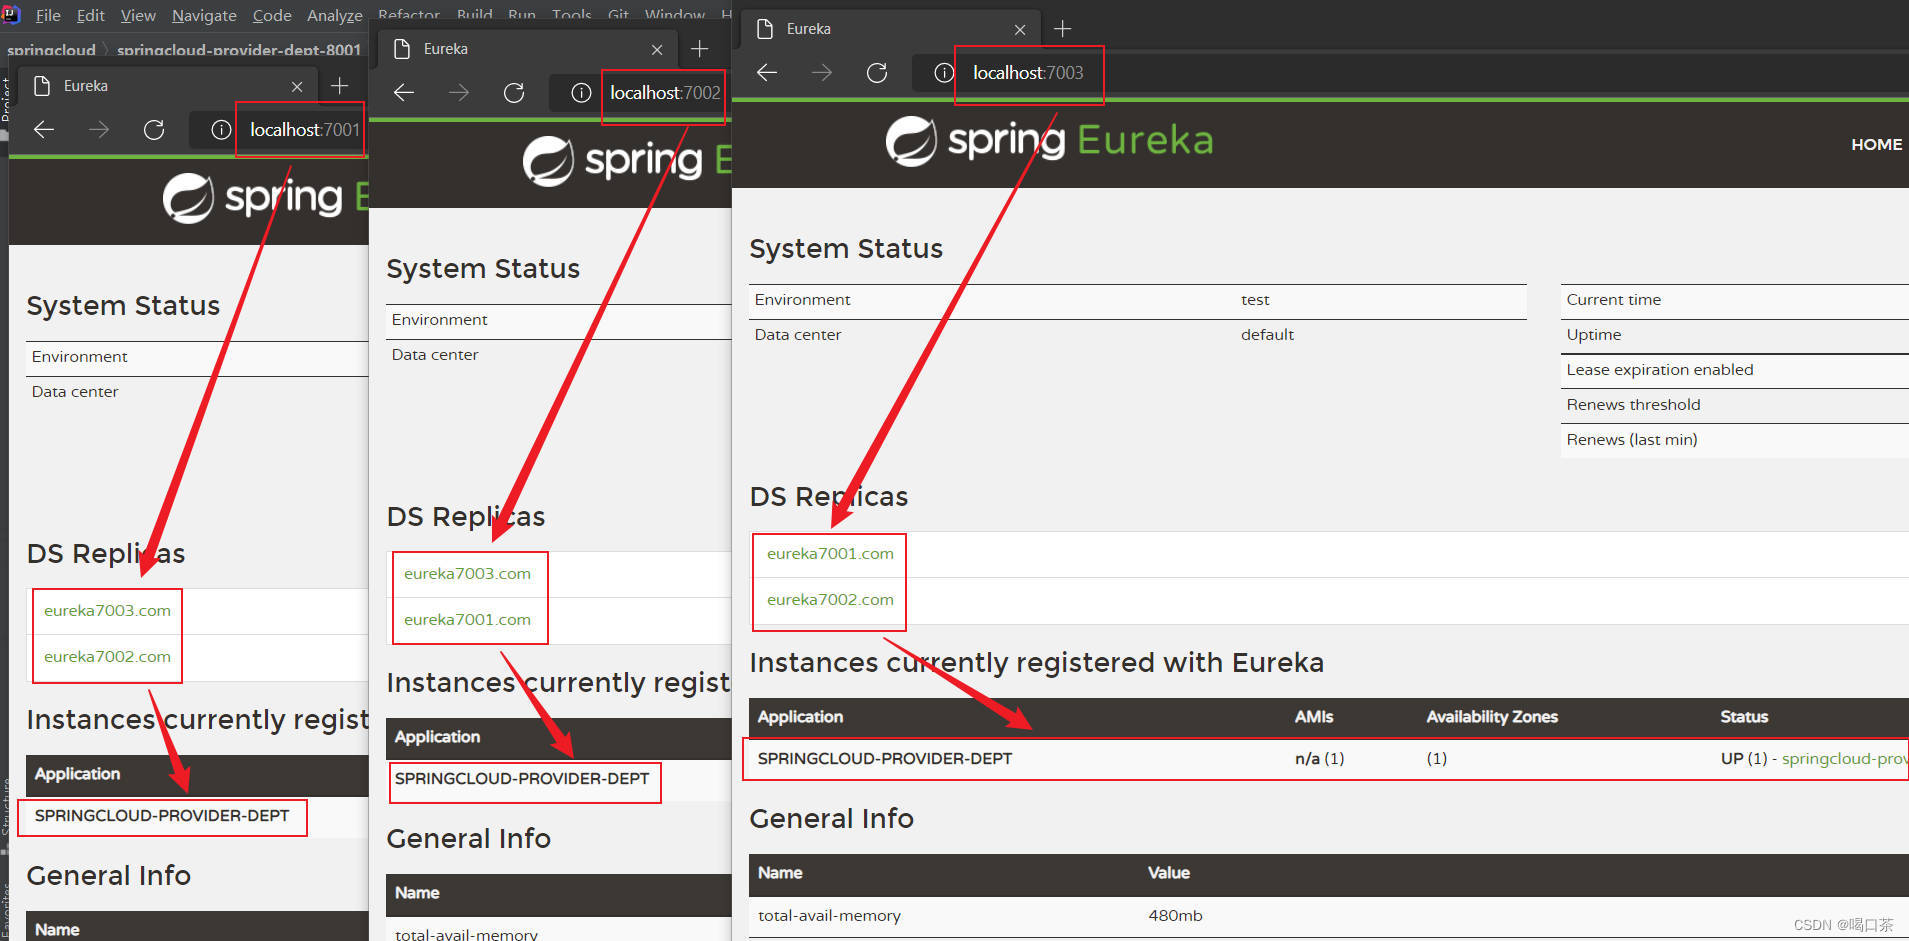Click back arrow in localhost:7003 browser window

tap(767, 73)
